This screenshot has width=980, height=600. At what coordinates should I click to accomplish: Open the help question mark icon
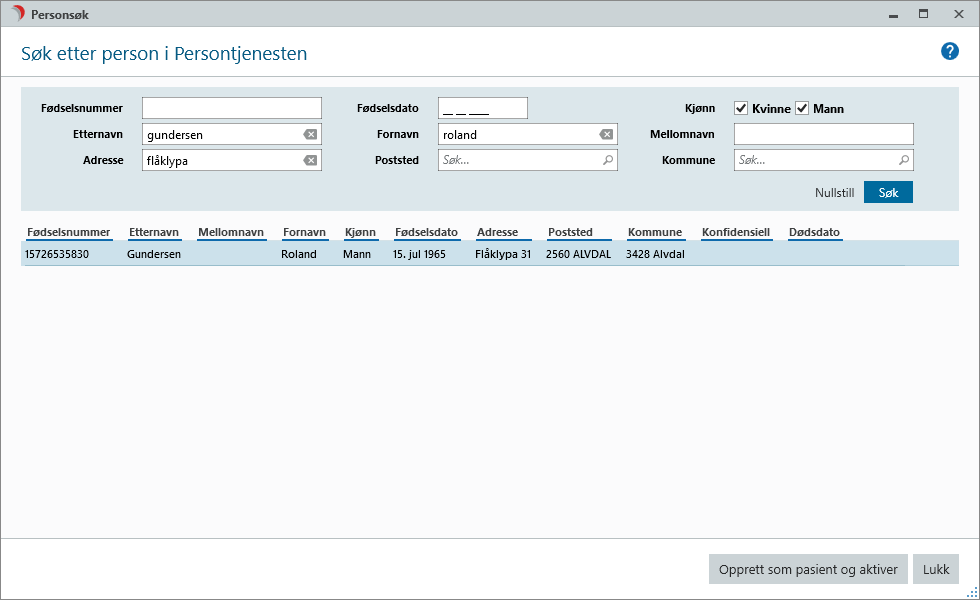coord(949,52)
